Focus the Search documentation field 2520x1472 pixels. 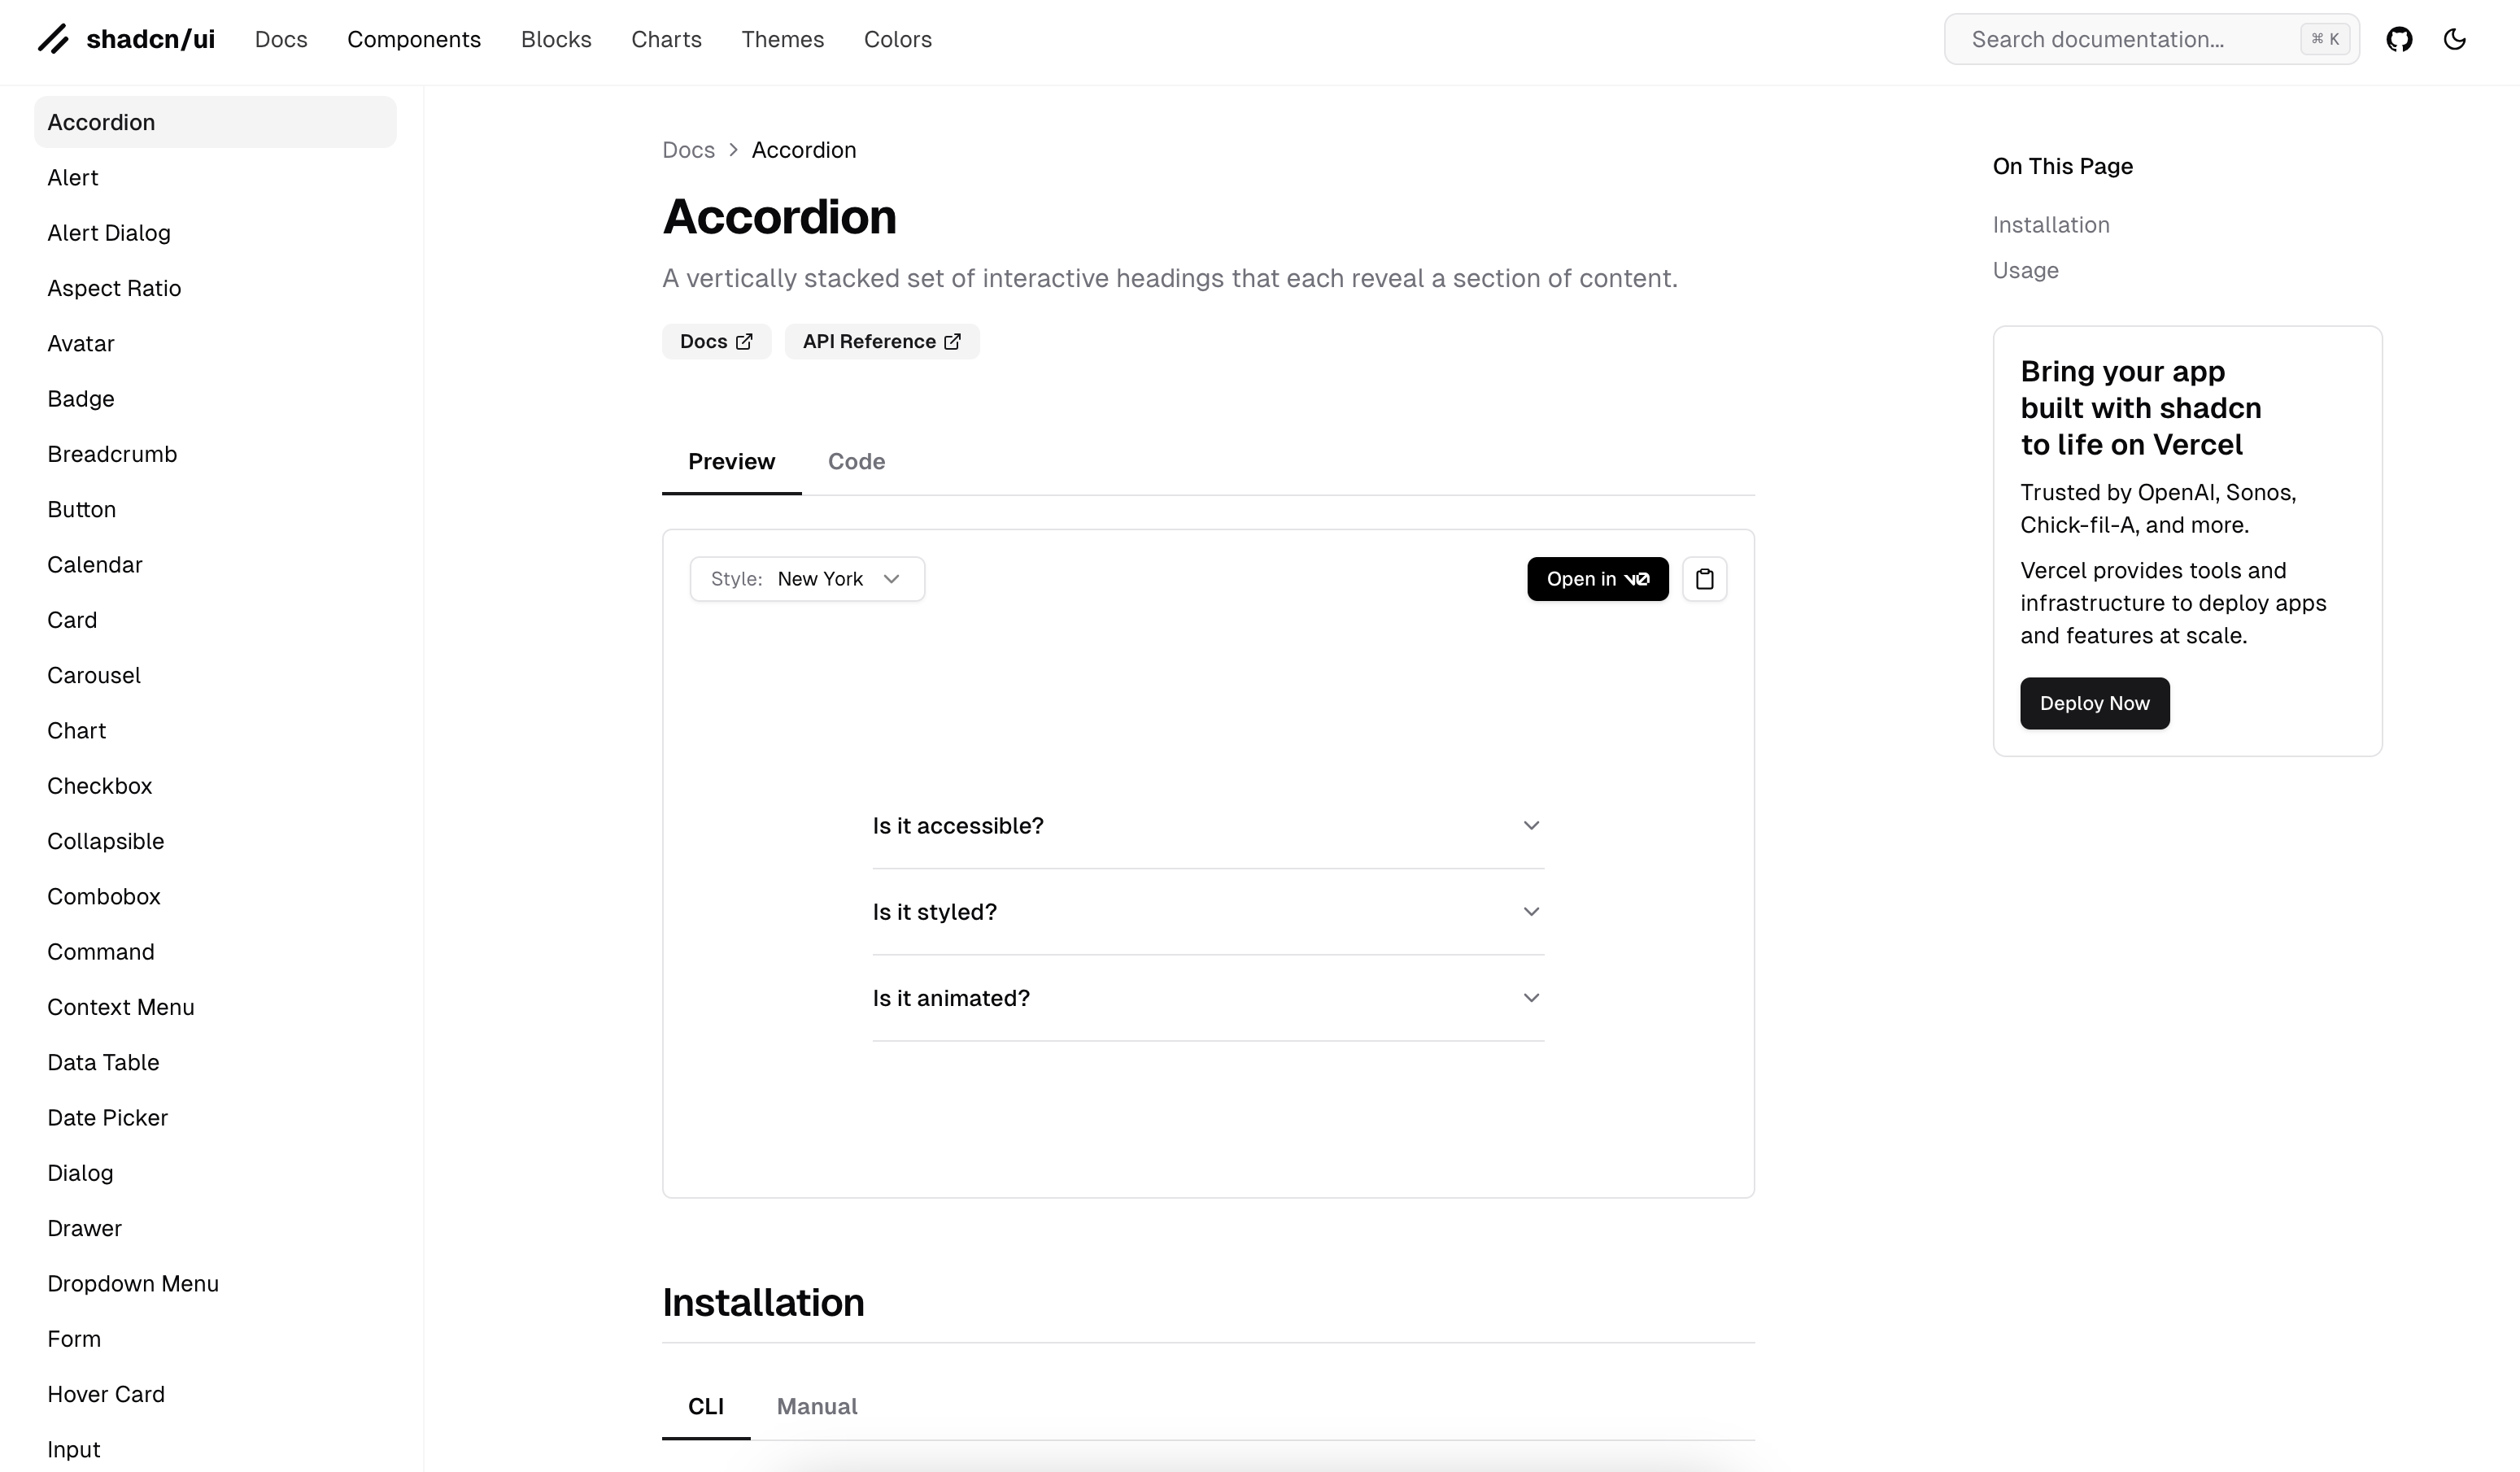coord(2130,39)
